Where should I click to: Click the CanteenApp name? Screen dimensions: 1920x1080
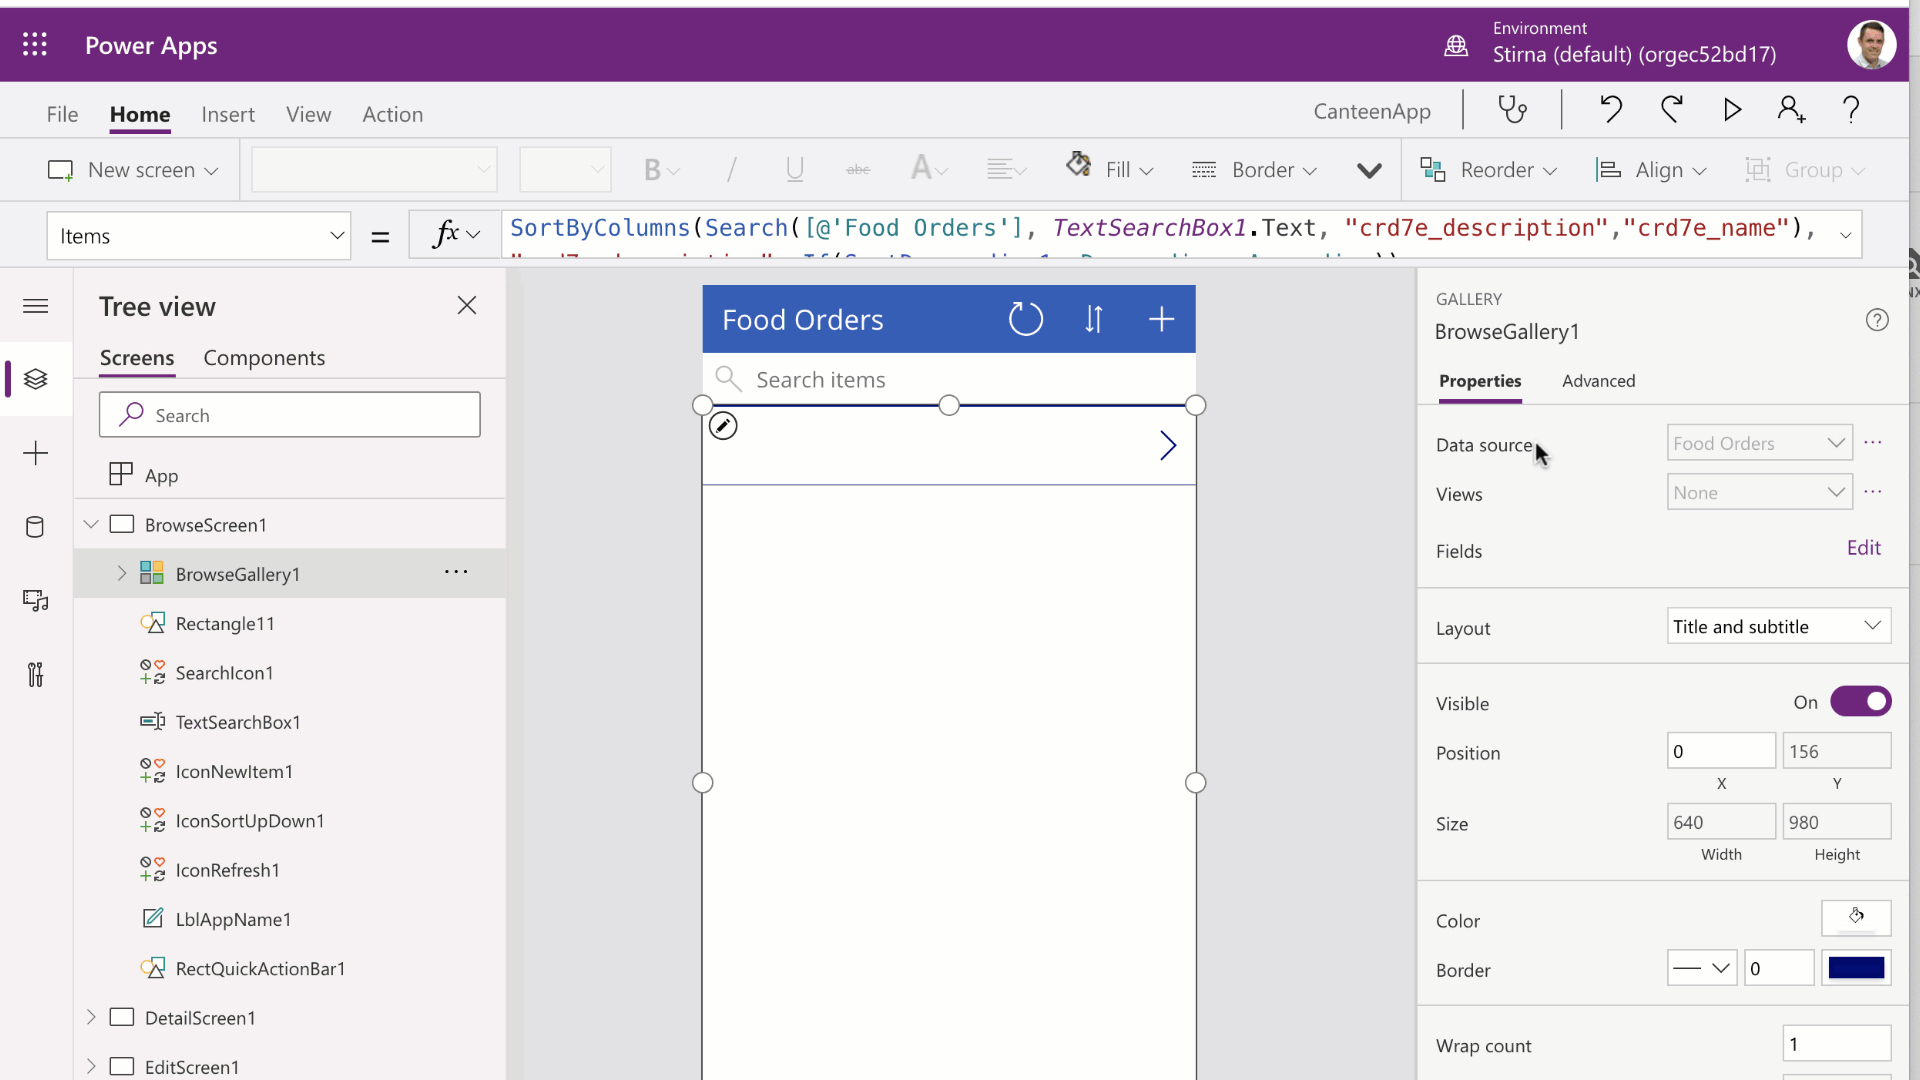tap(1372, 111)
